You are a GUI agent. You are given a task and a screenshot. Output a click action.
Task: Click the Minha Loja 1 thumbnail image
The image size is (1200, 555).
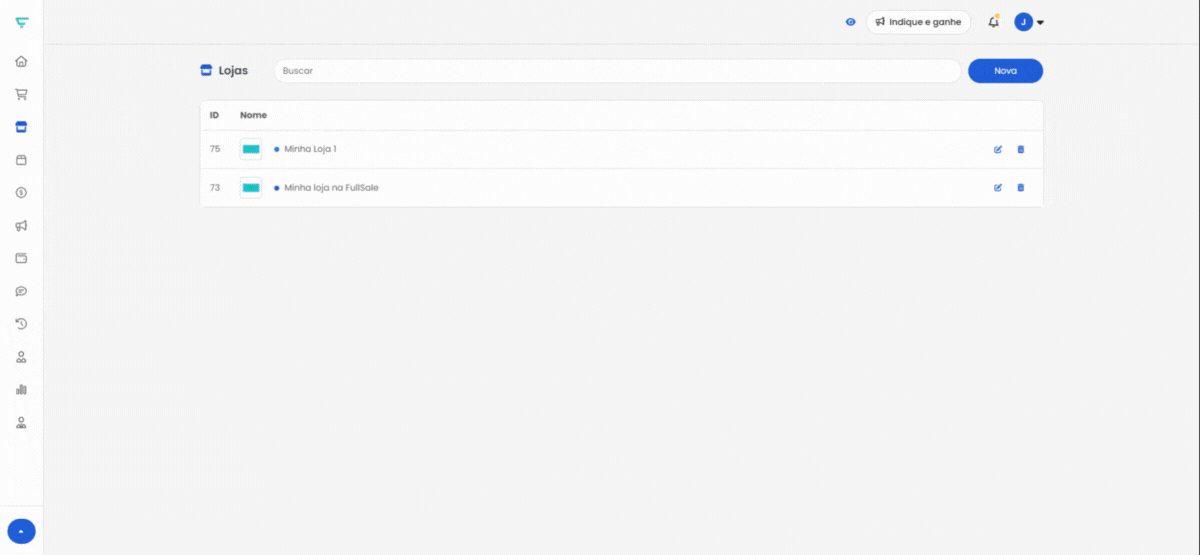pos(251,149)
